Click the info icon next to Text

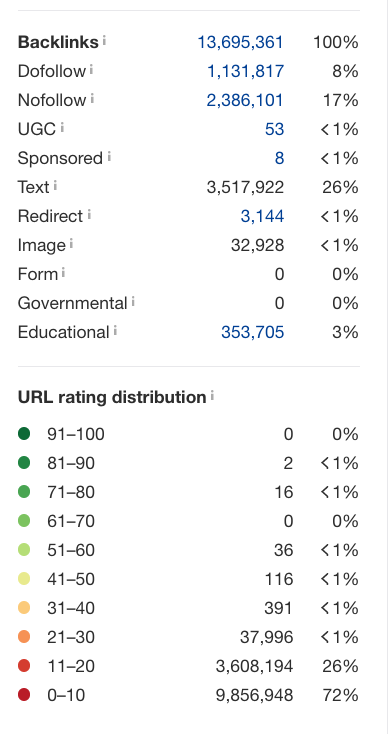pos(55,185)
